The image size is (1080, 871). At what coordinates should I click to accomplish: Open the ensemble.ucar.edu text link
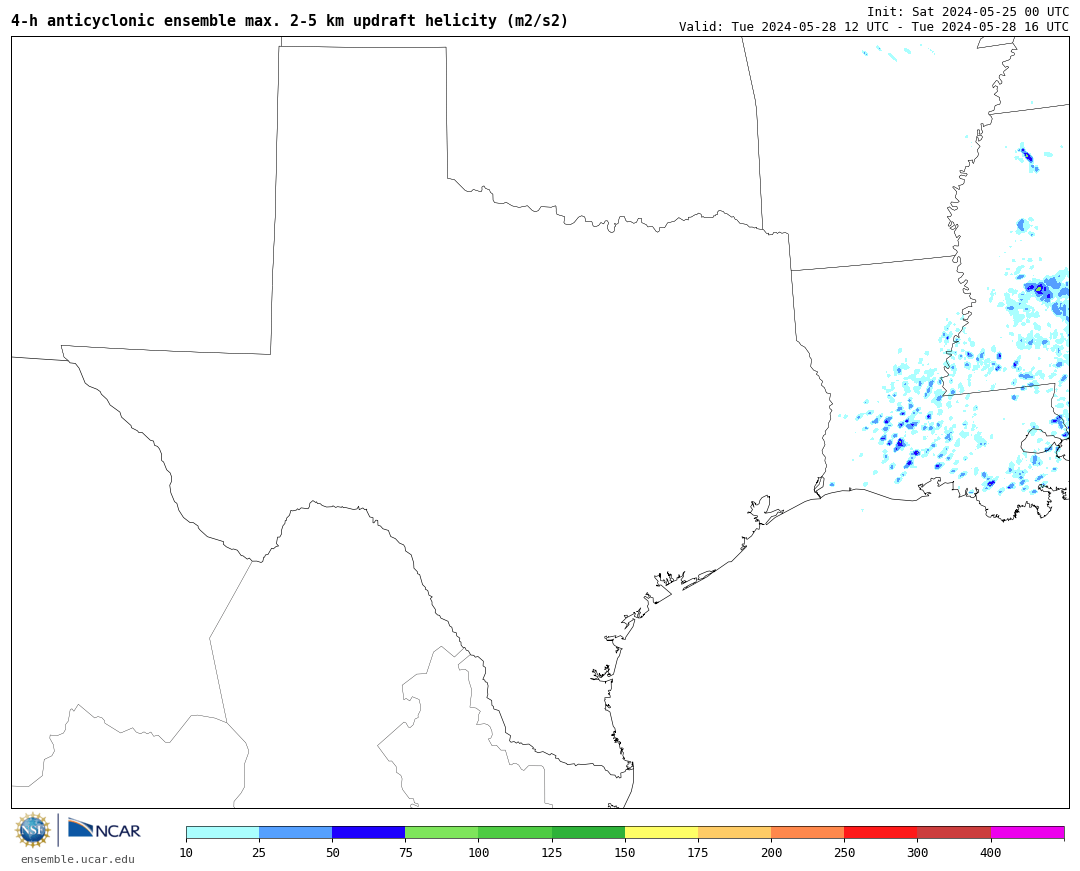coord(78,859)
